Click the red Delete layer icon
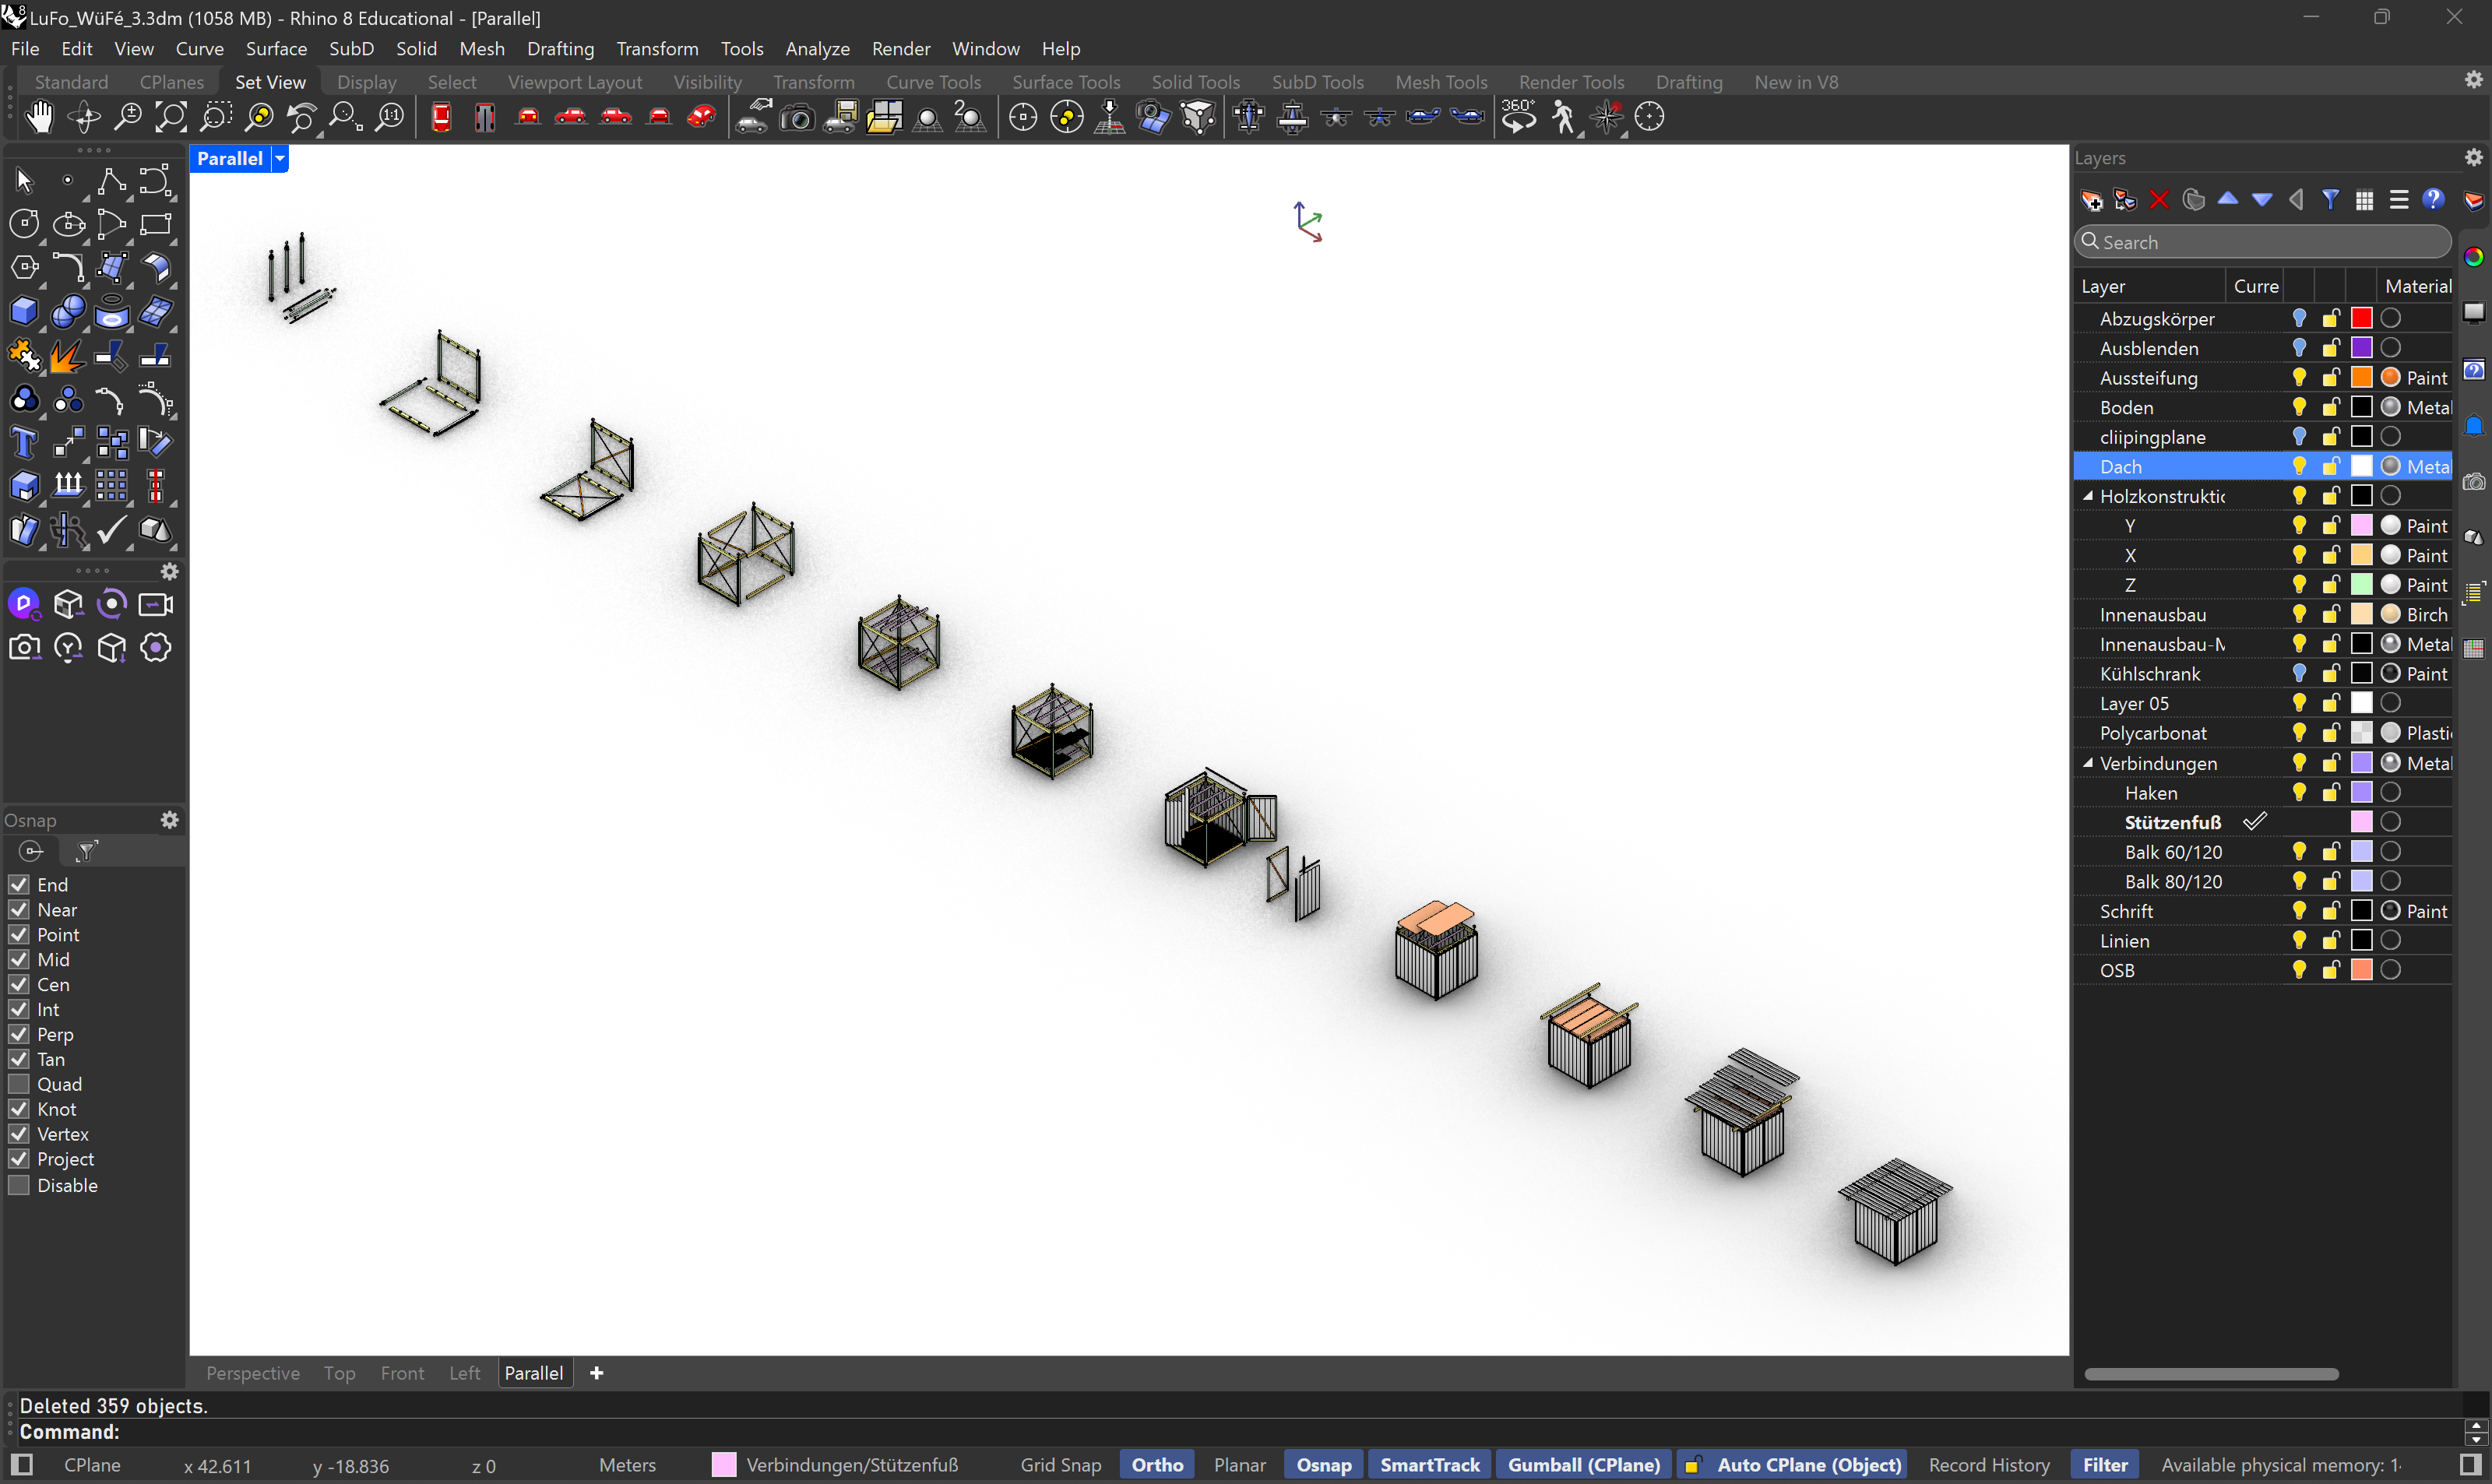2492x1484 pixels. (2159, 200)
